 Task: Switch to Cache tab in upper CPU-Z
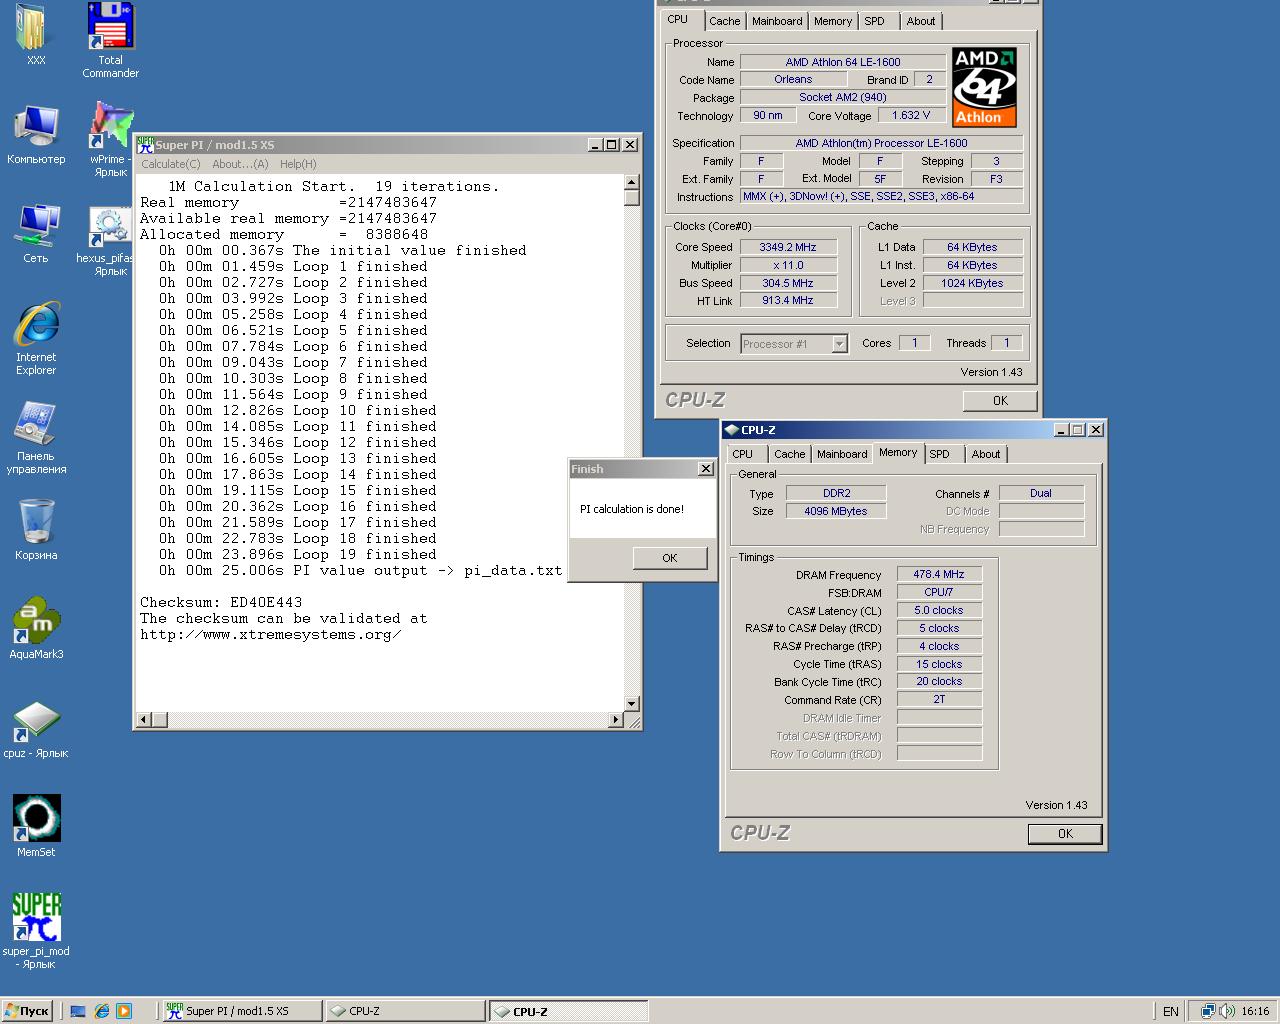[x=725, y=21]
